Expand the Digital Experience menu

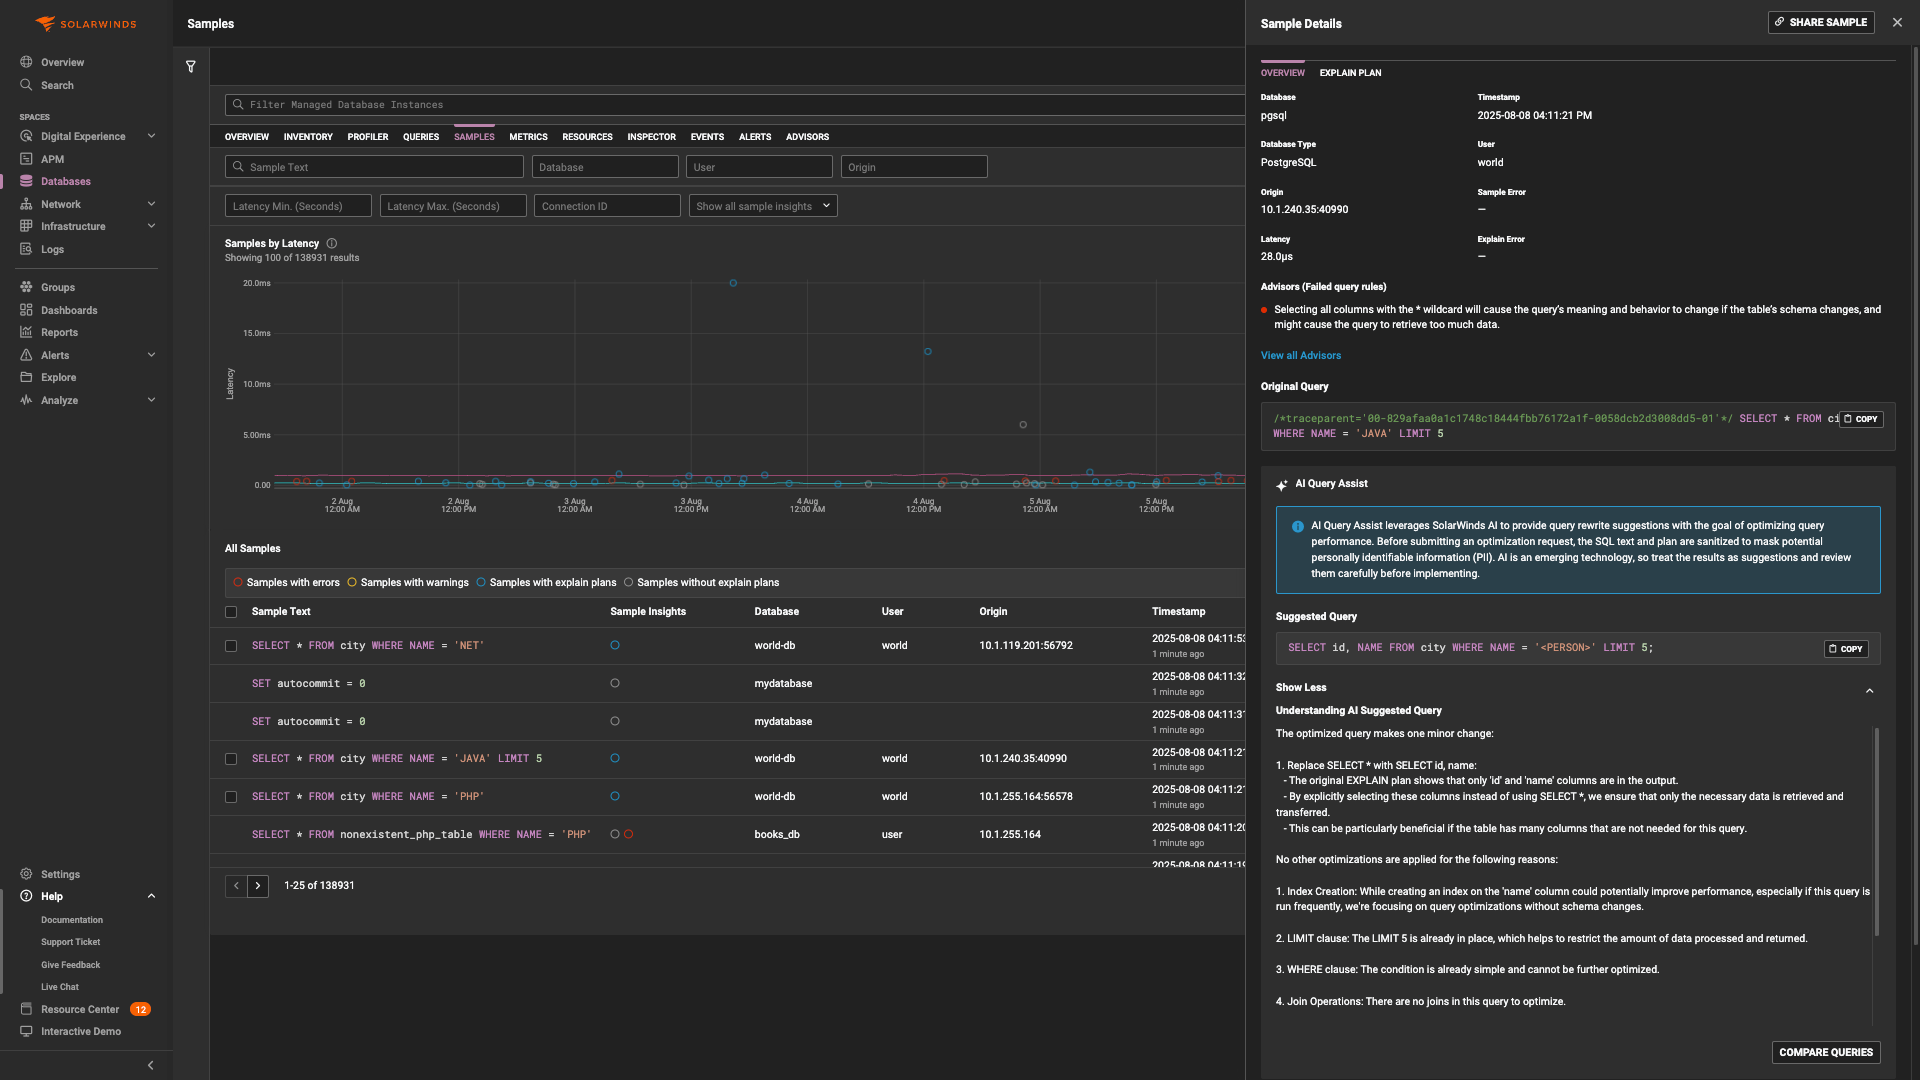(151, 137)
